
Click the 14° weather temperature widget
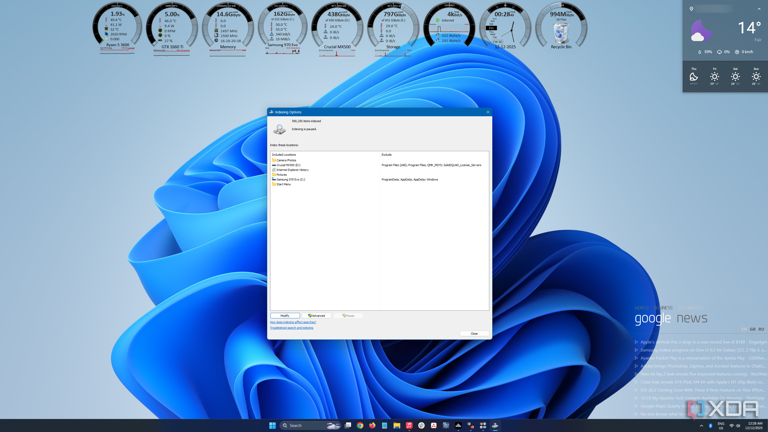point(749,28)
